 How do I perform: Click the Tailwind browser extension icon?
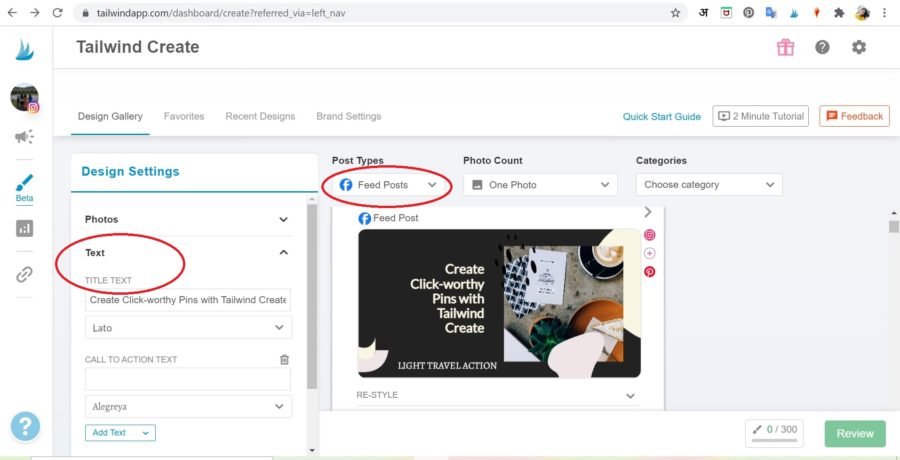point(794,13)
